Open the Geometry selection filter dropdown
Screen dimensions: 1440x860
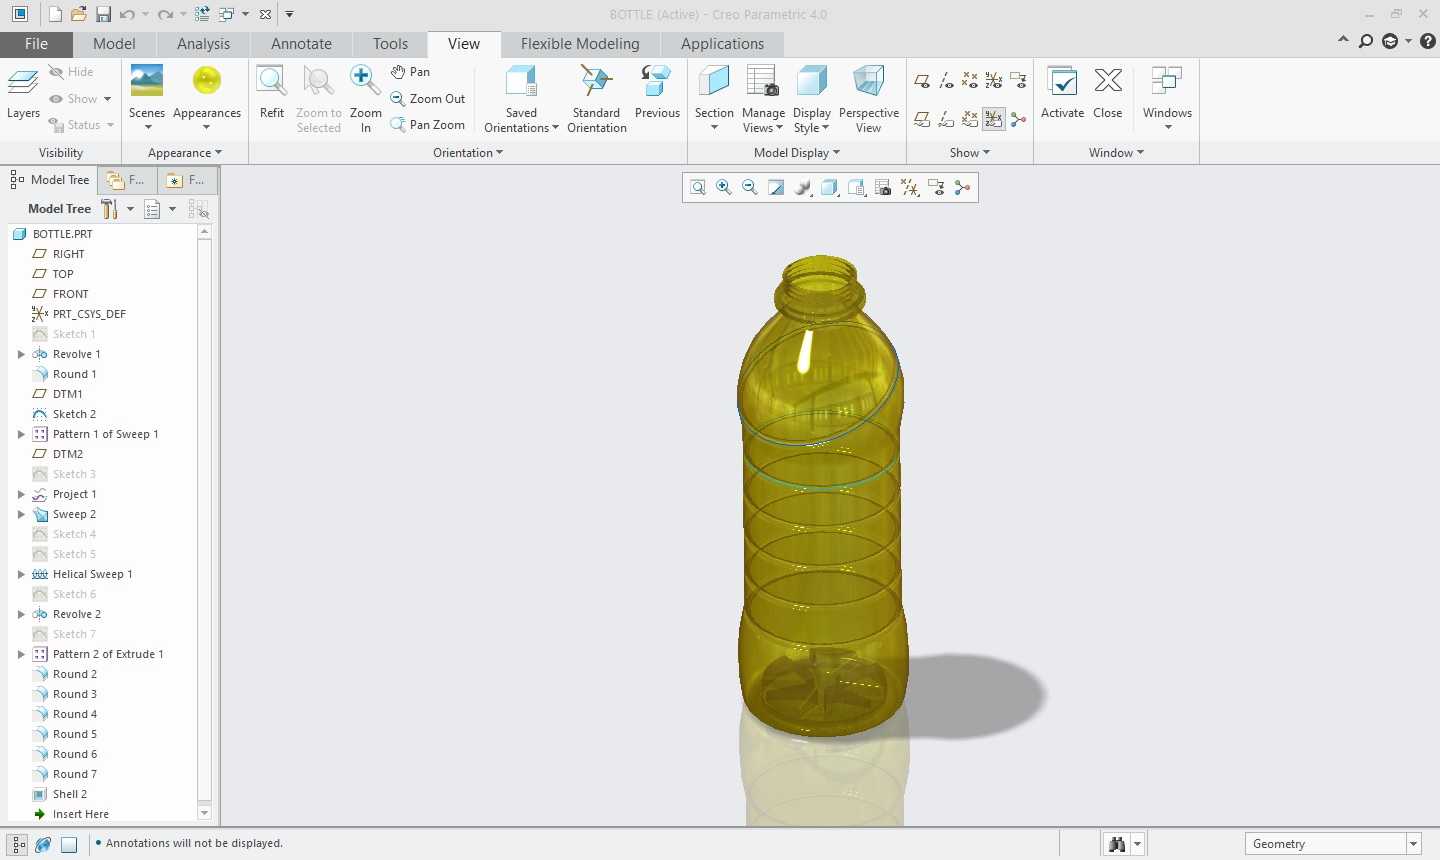click(1413, 844)
